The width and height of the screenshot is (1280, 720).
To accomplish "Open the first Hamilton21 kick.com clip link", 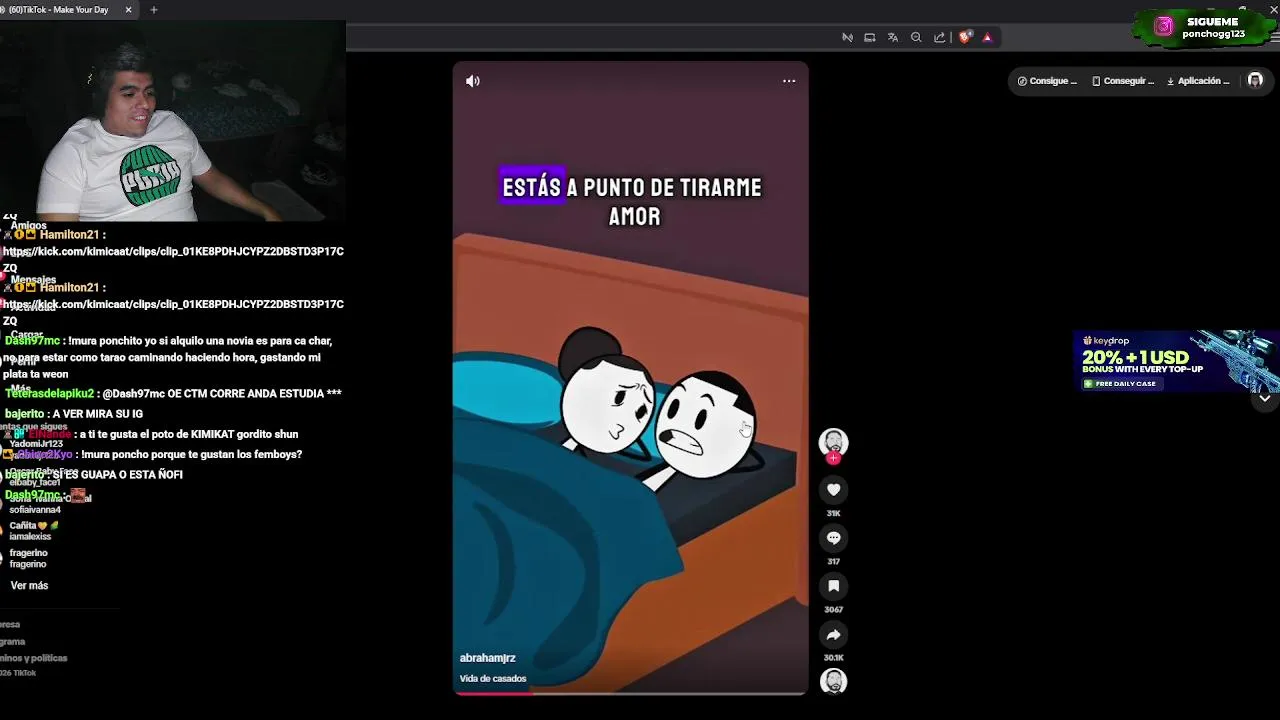I will [x=173, y=260].
